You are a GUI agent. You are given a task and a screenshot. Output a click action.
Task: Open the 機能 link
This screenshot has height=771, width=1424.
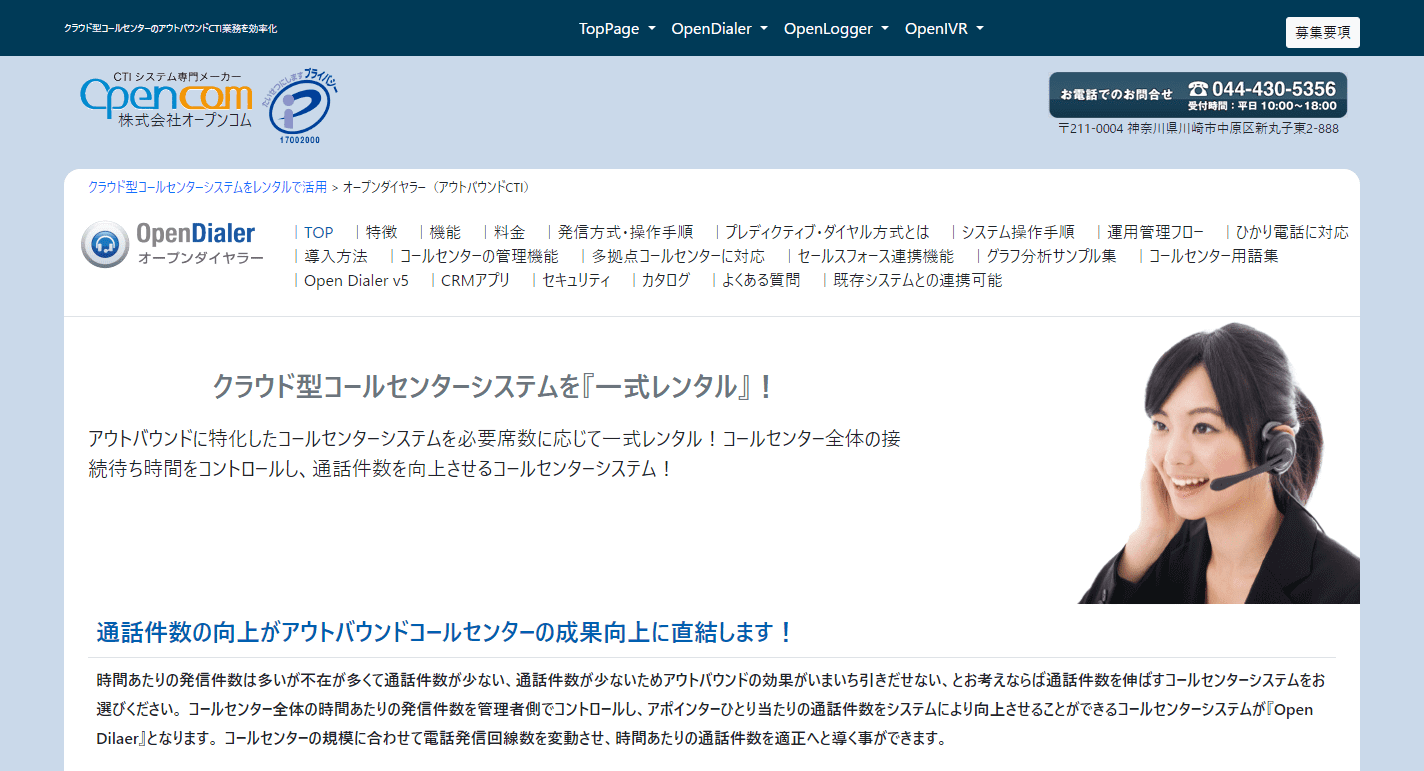445,232
